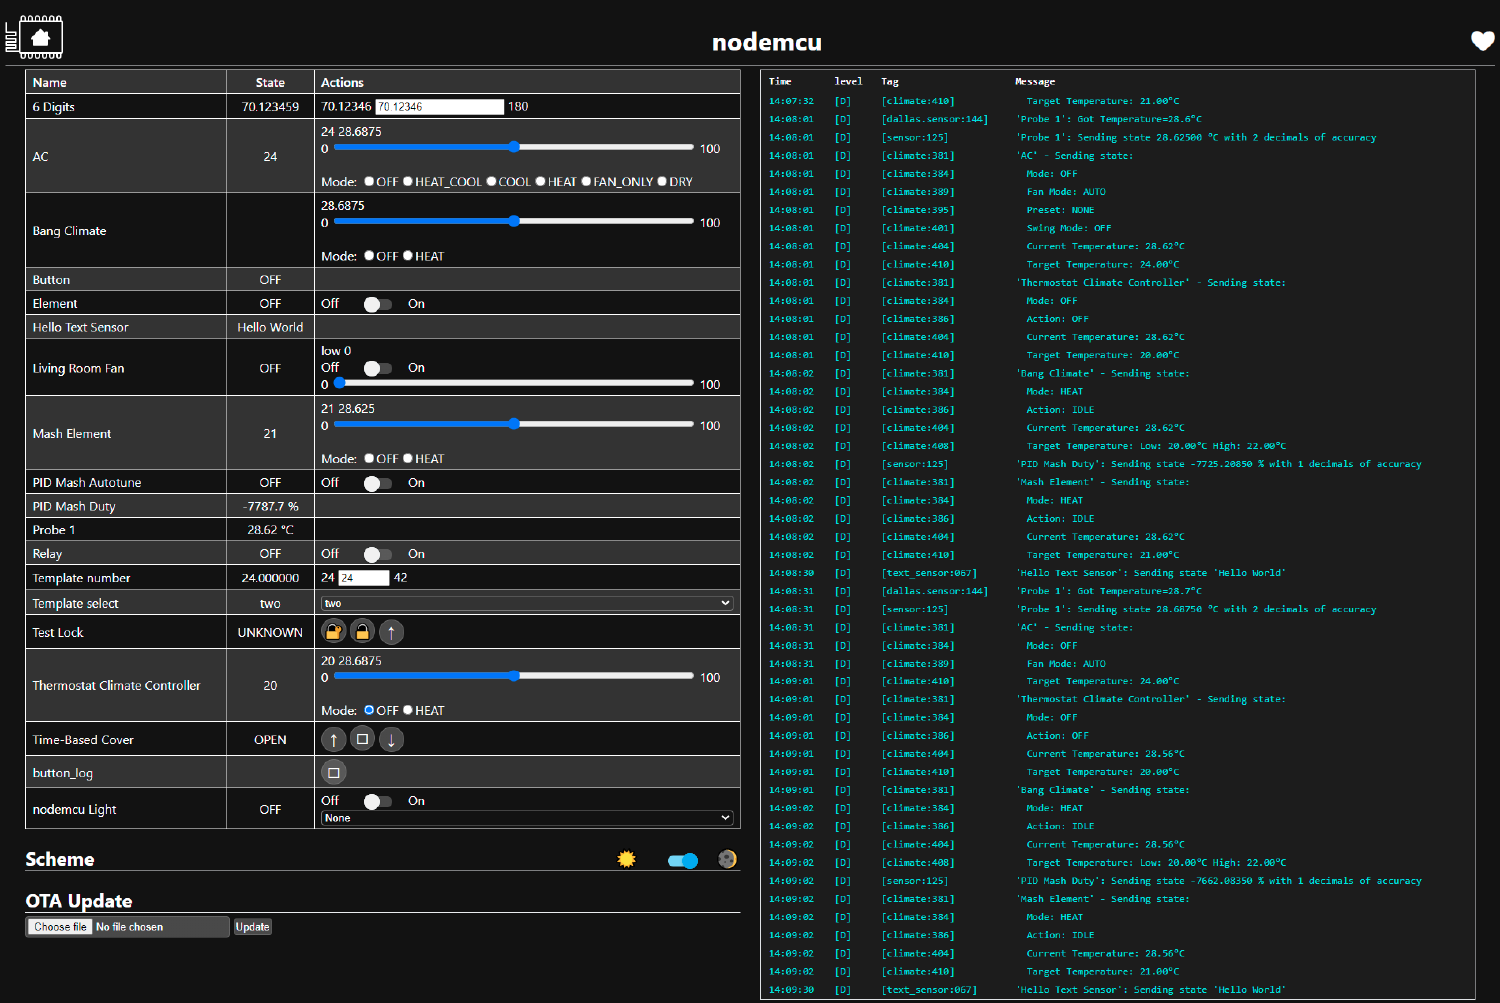Unlock Test Lock with the open padlock icon
Image resolution: width=1500 pixels, height=1003 pixels.
333,631
